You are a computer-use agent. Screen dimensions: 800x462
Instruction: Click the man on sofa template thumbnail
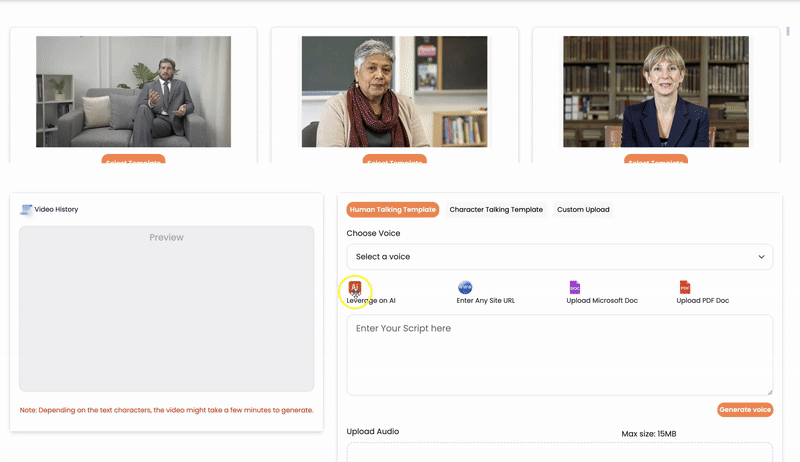(133, 92)
